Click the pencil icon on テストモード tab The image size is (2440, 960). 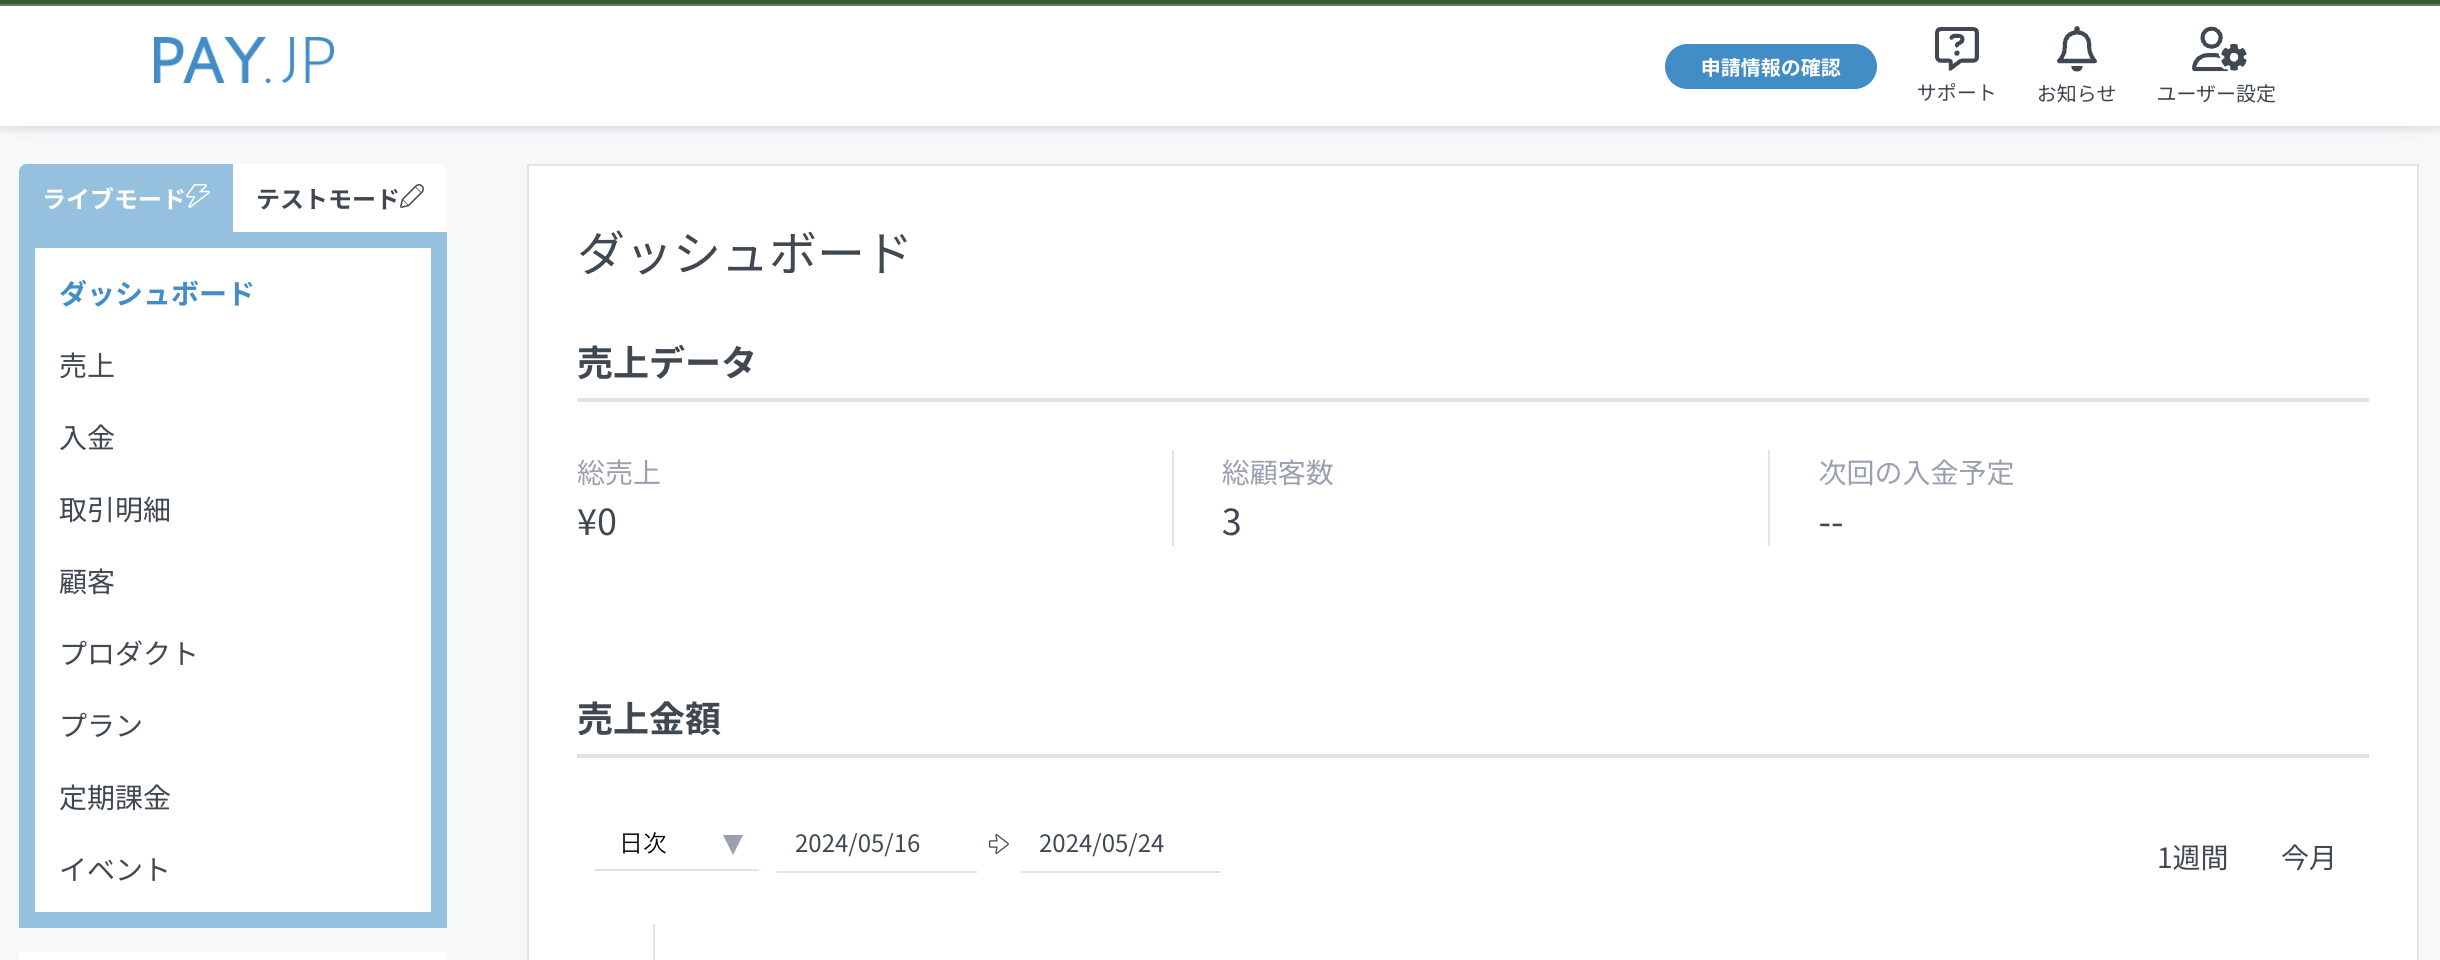point(412,196)
